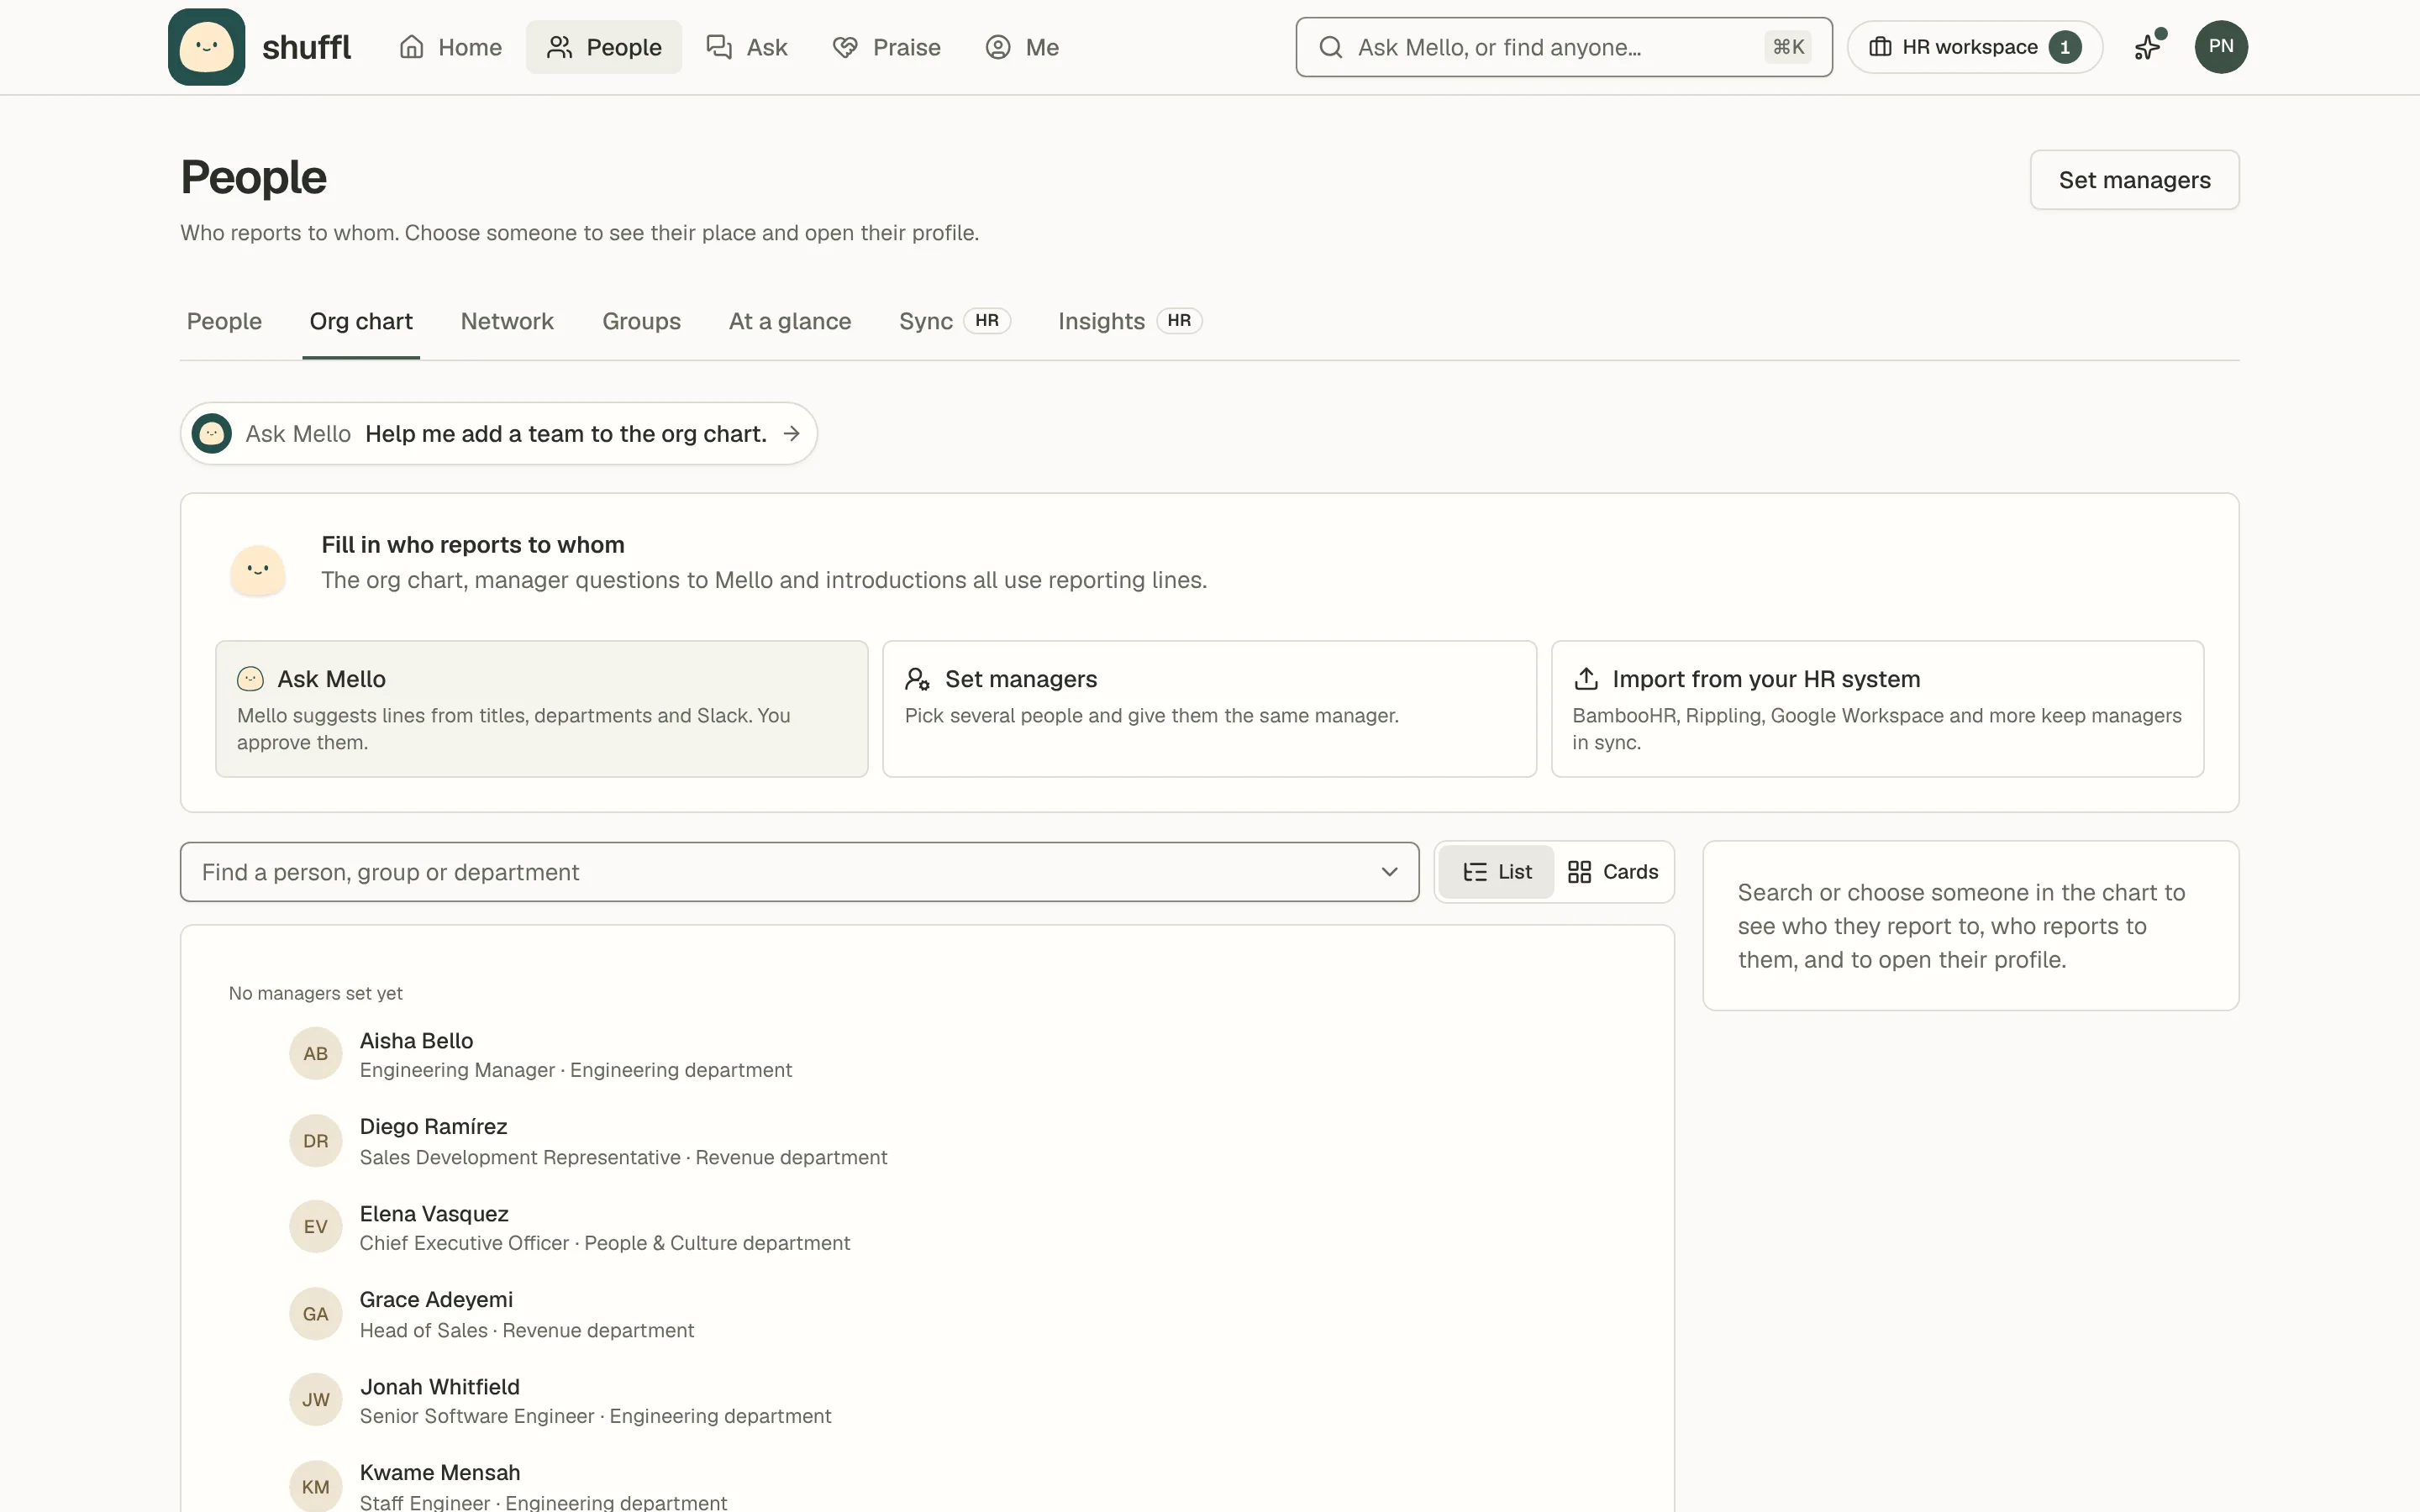
Task: Open the Me nav item
Action: 1021,47
